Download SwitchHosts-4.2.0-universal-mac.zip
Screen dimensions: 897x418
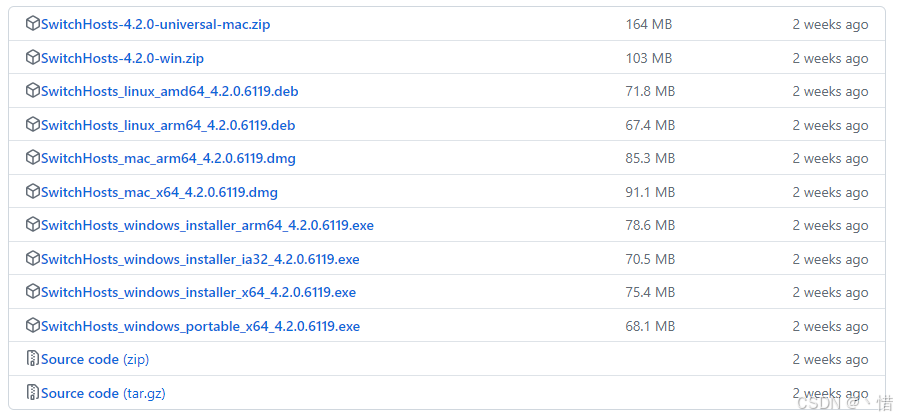pyautogui.click(x=156, y=25)
